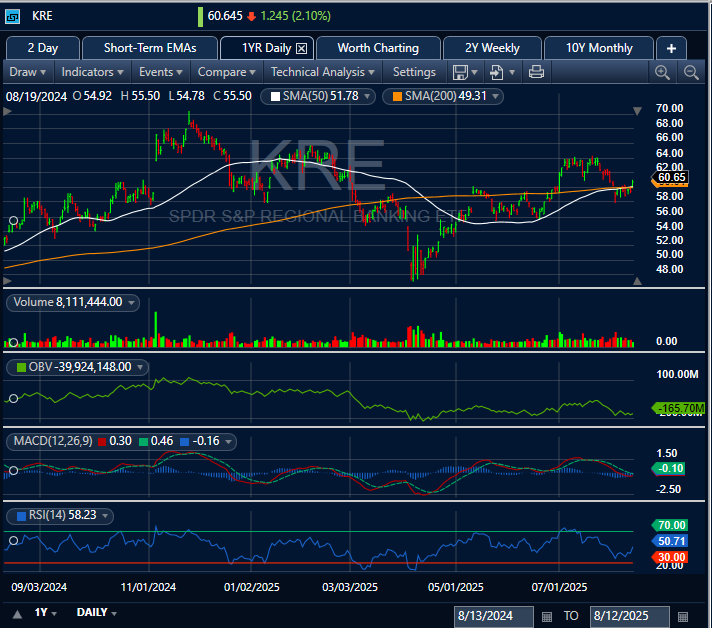
Task: Switch to the 10Y Monthly tab
Action: [598, 48]
